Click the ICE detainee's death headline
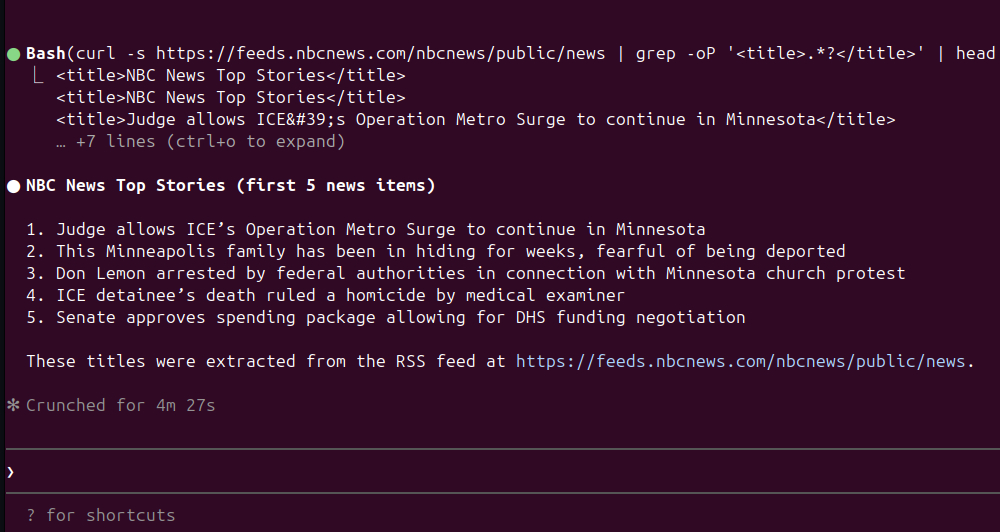This screenshot has width=1000, height=532. pyautogui.click(x=340, y=295)
